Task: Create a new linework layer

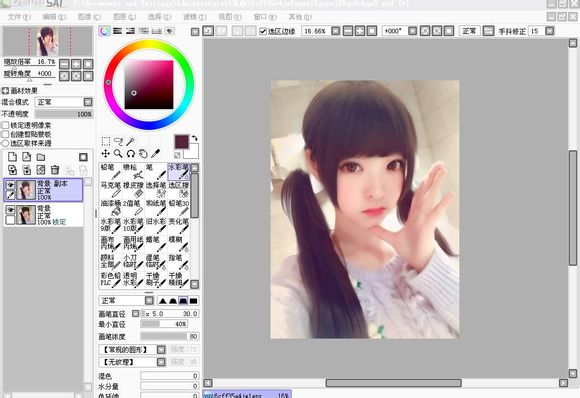Action: [x=26, y=157]
